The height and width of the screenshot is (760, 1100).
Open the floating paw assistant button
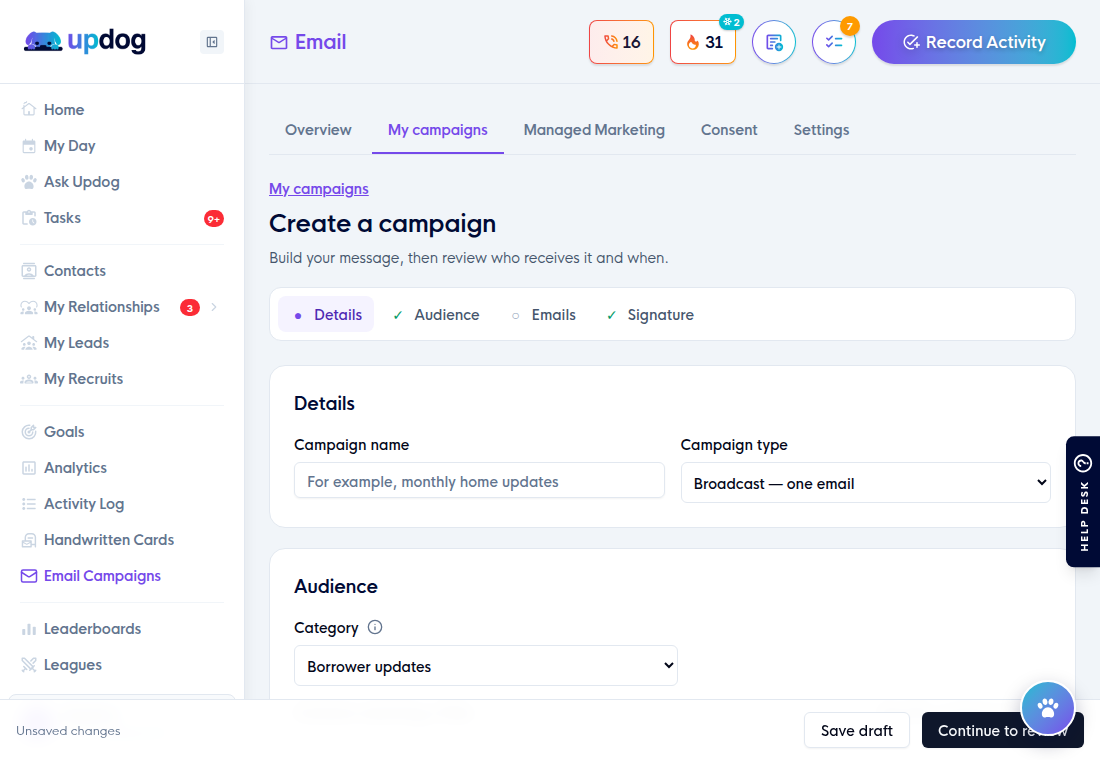(1047, 708)
